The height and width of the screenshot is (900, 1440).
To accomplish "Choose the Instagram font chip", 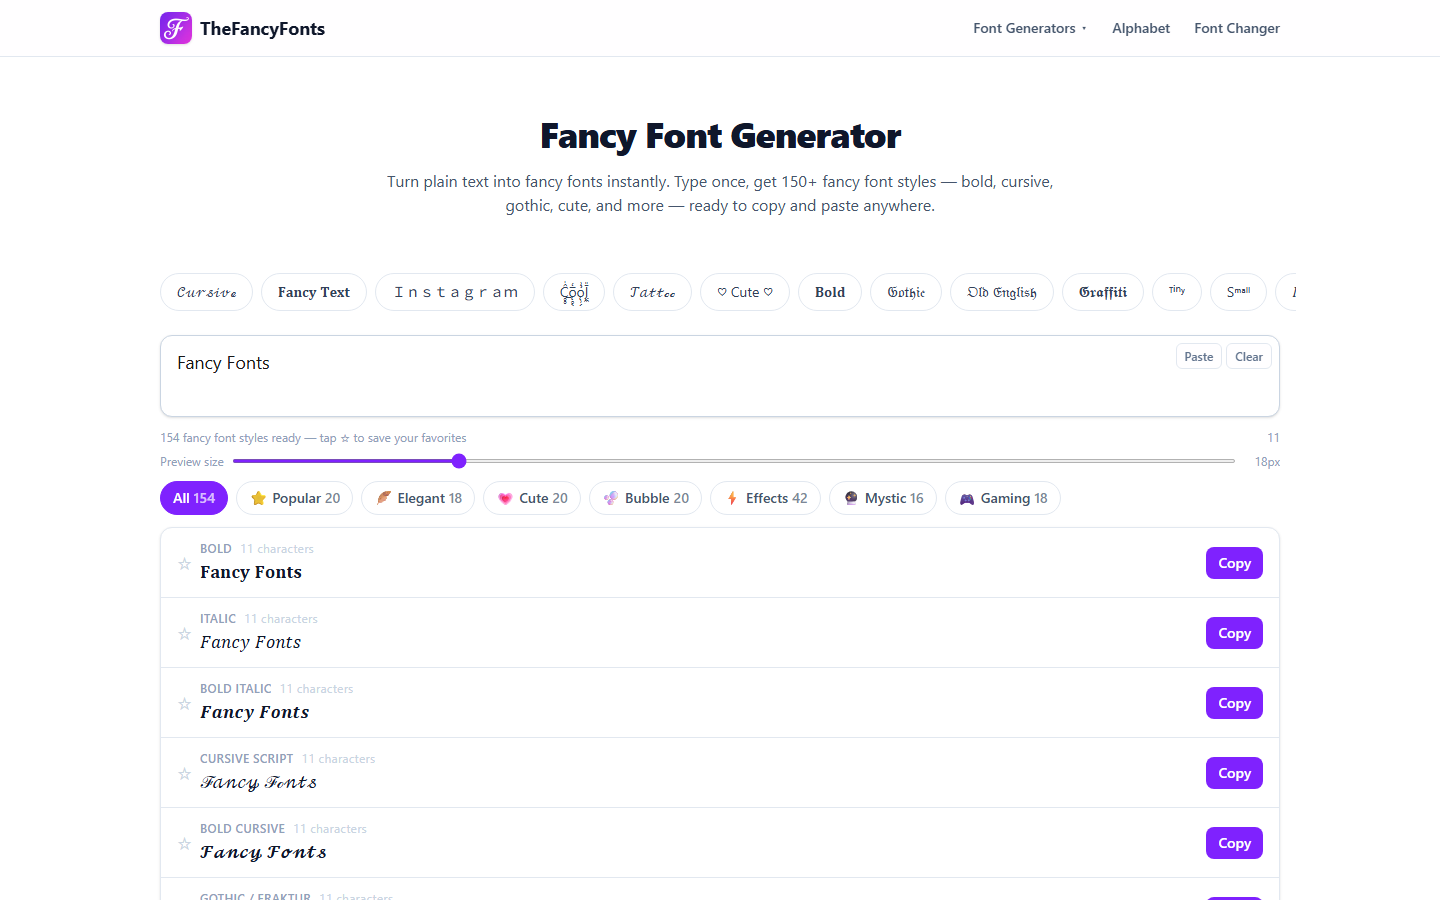I will tap(455, 292).
